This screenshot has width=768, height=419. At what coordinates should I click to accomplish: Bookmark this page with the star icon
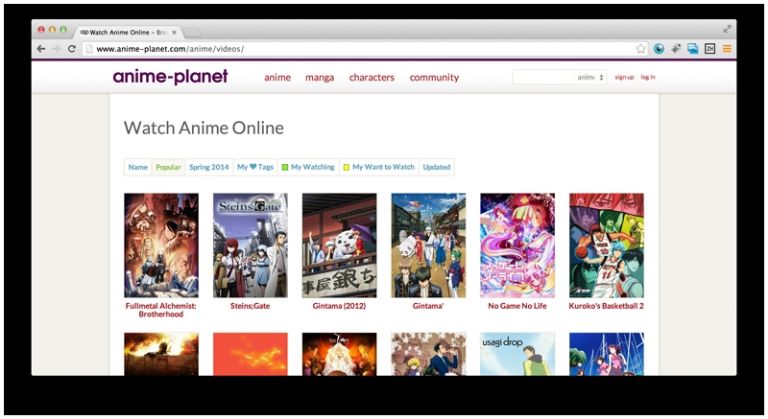pyautogui.click(x=641, y=48)
